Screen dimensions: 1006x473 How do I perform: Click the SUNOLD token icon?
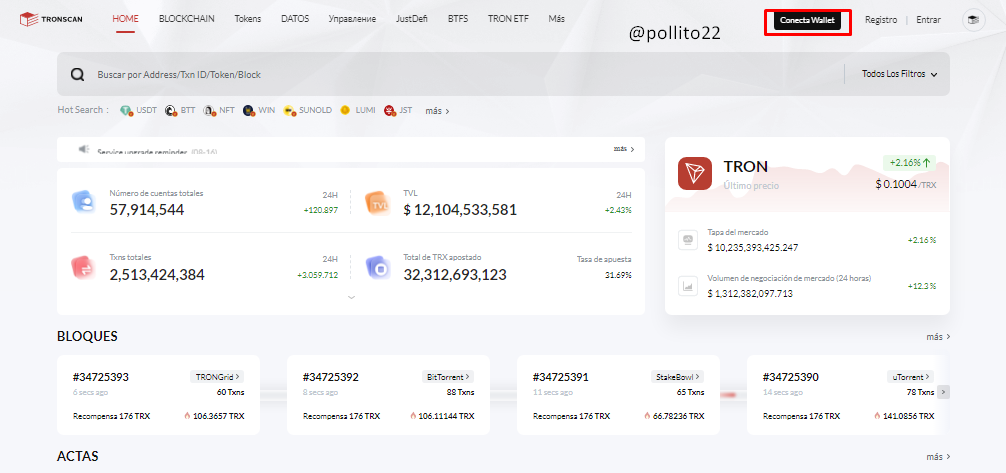click(289, 110)
